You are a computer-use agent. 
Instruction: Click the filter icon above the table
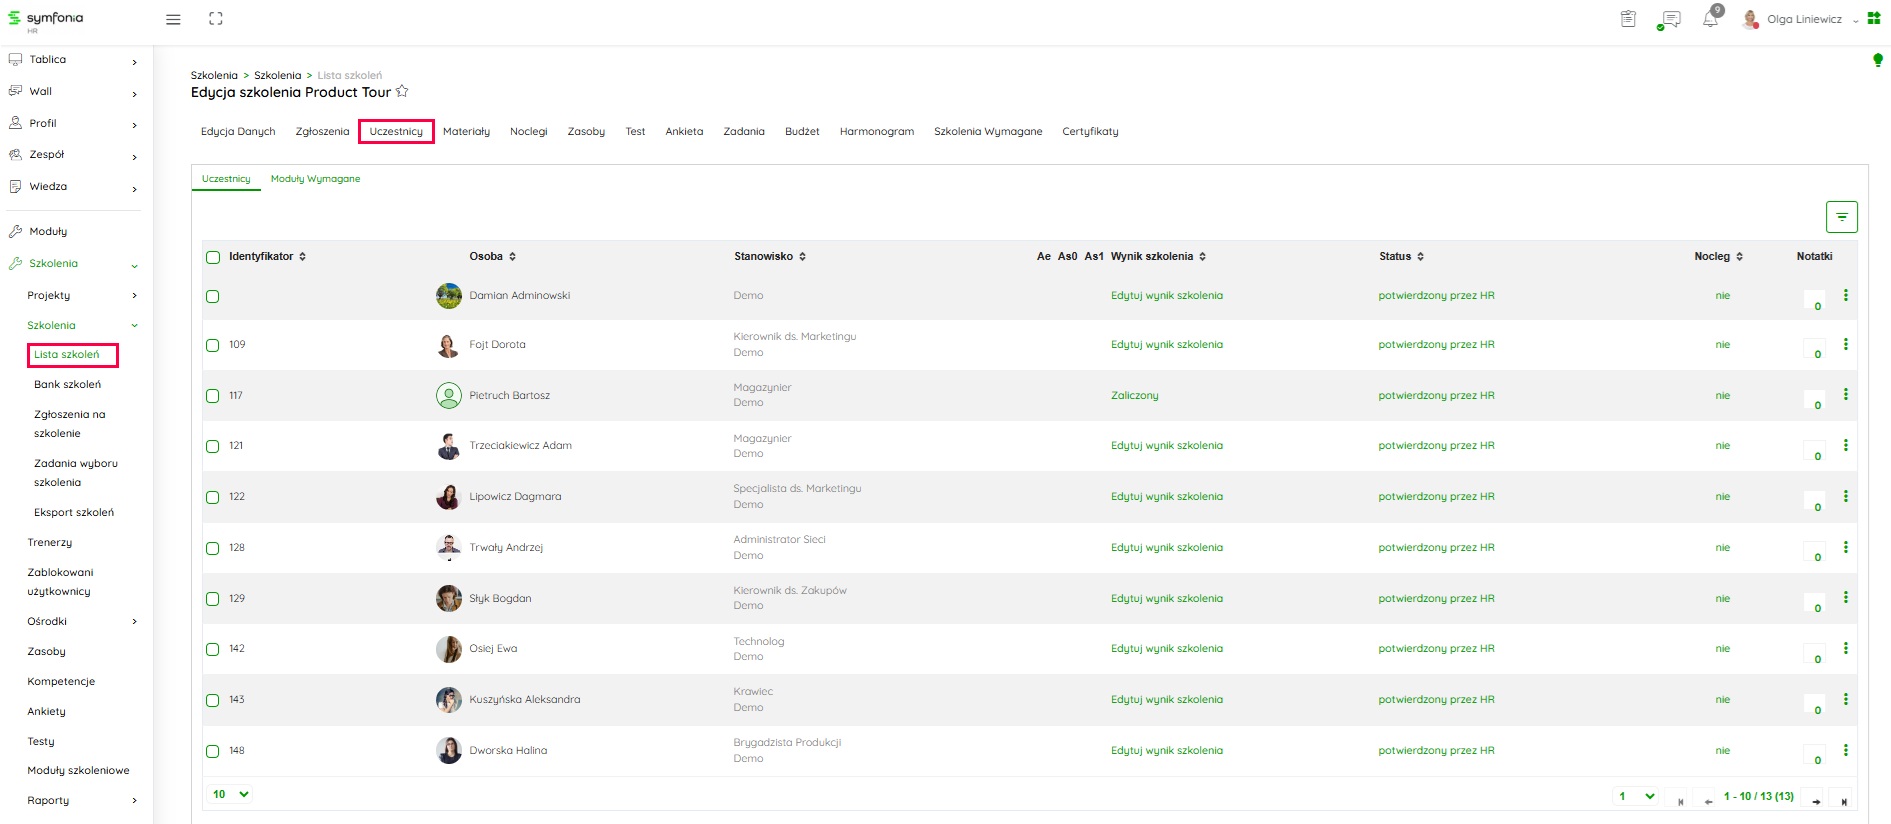tap(1841, 217)
